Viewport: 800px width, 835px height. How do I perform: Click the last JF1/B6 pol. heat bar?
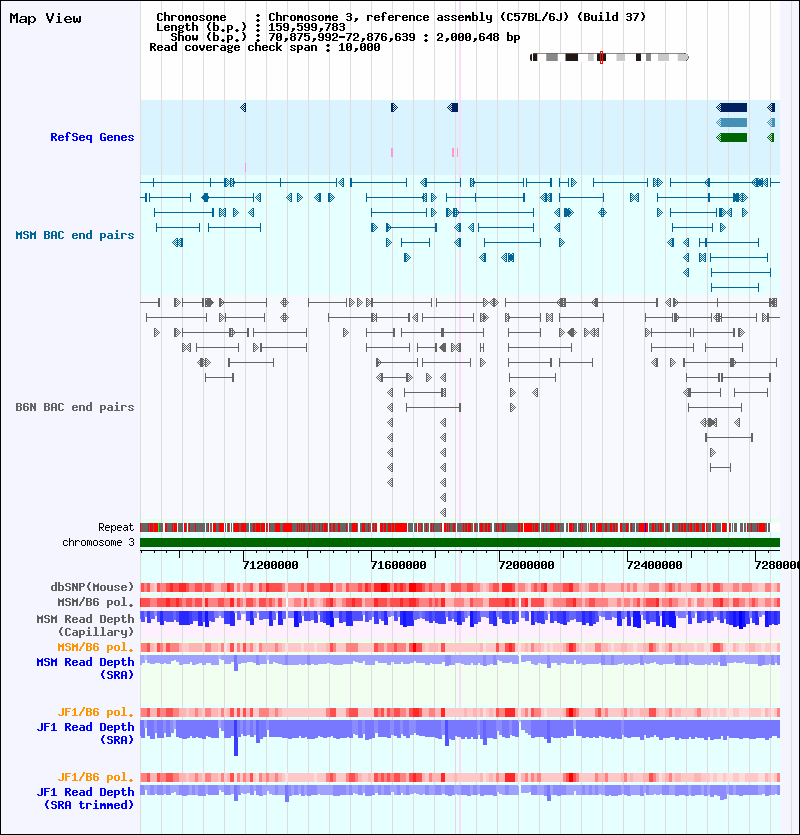coord(460,777)
